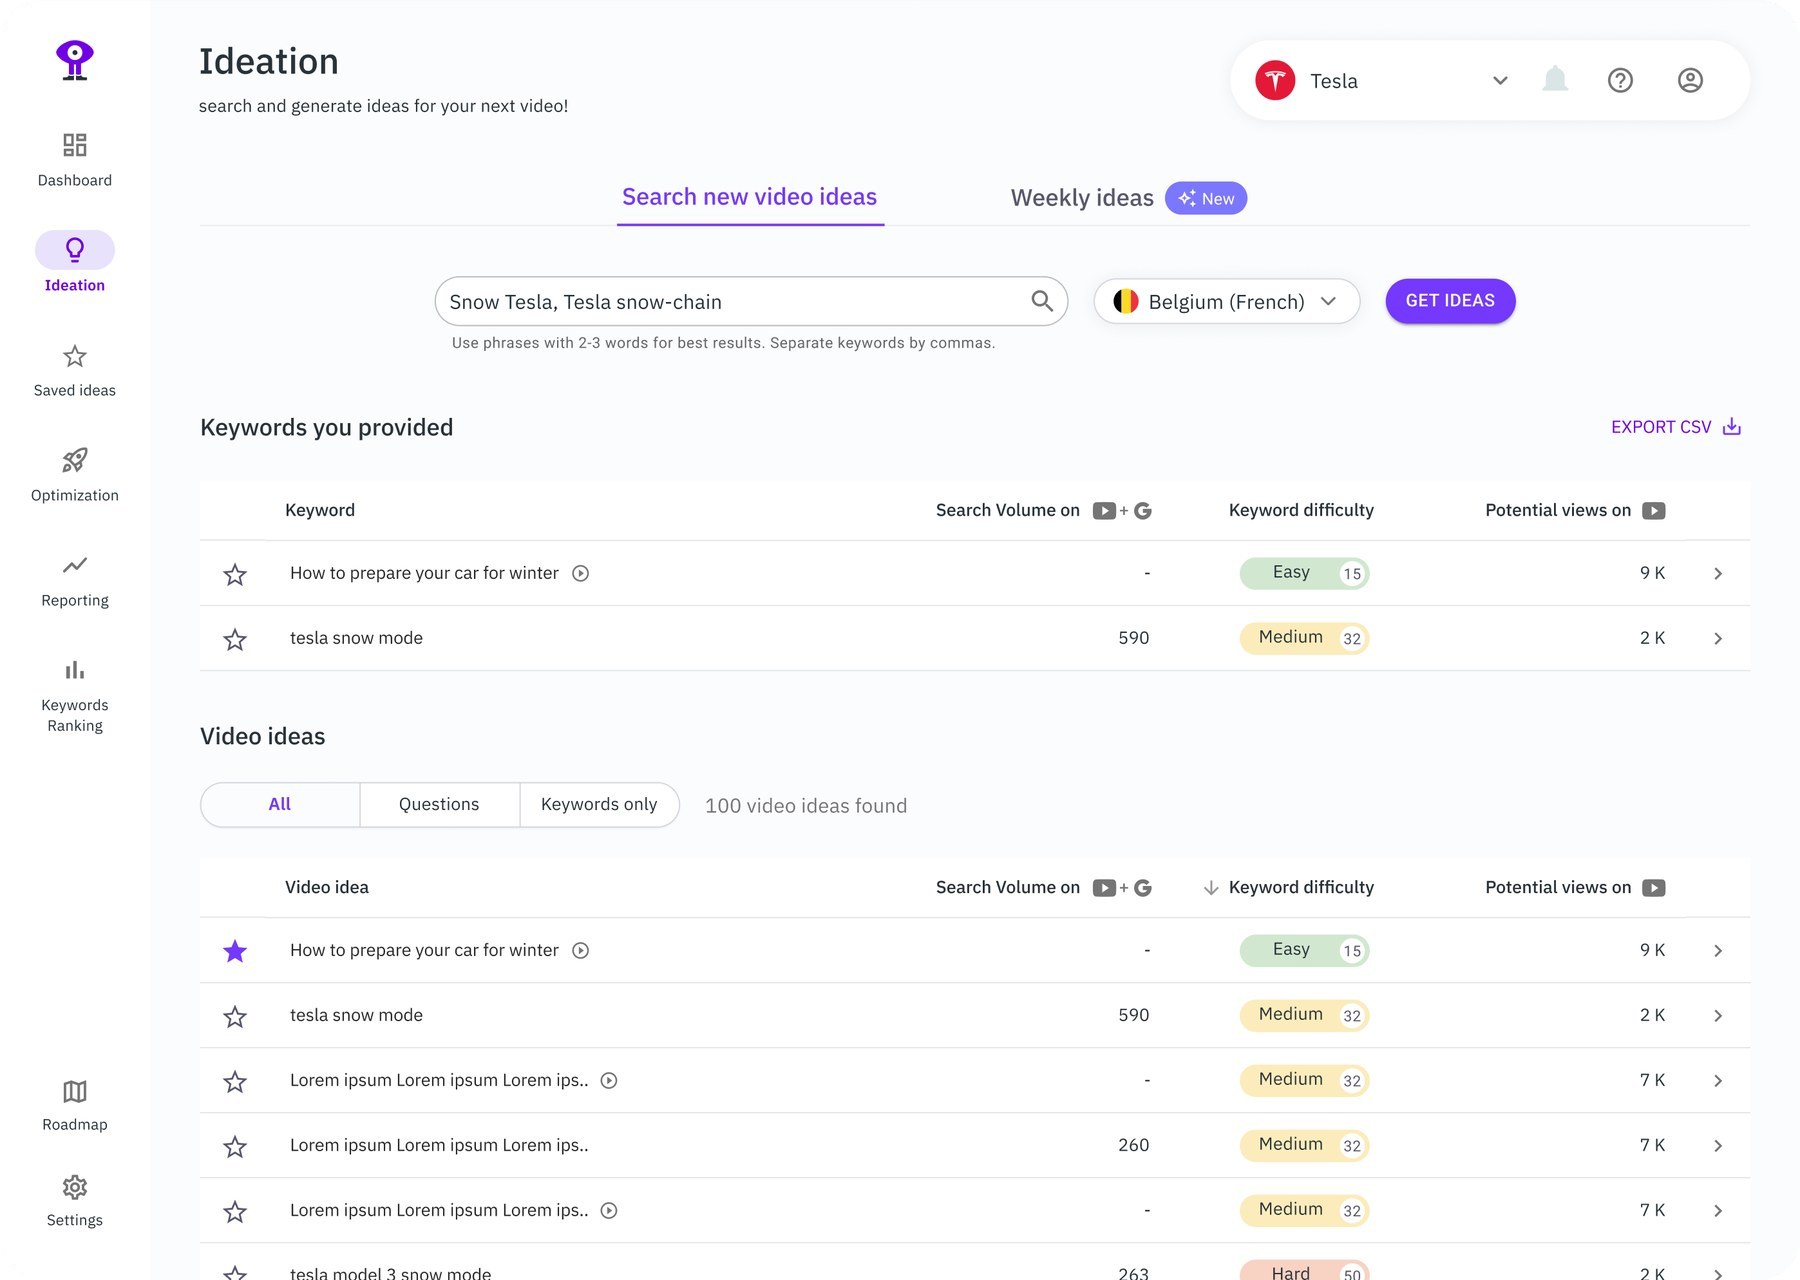
Task: Star the first Lorem ipsum video idea
Action: [235, 1081]
